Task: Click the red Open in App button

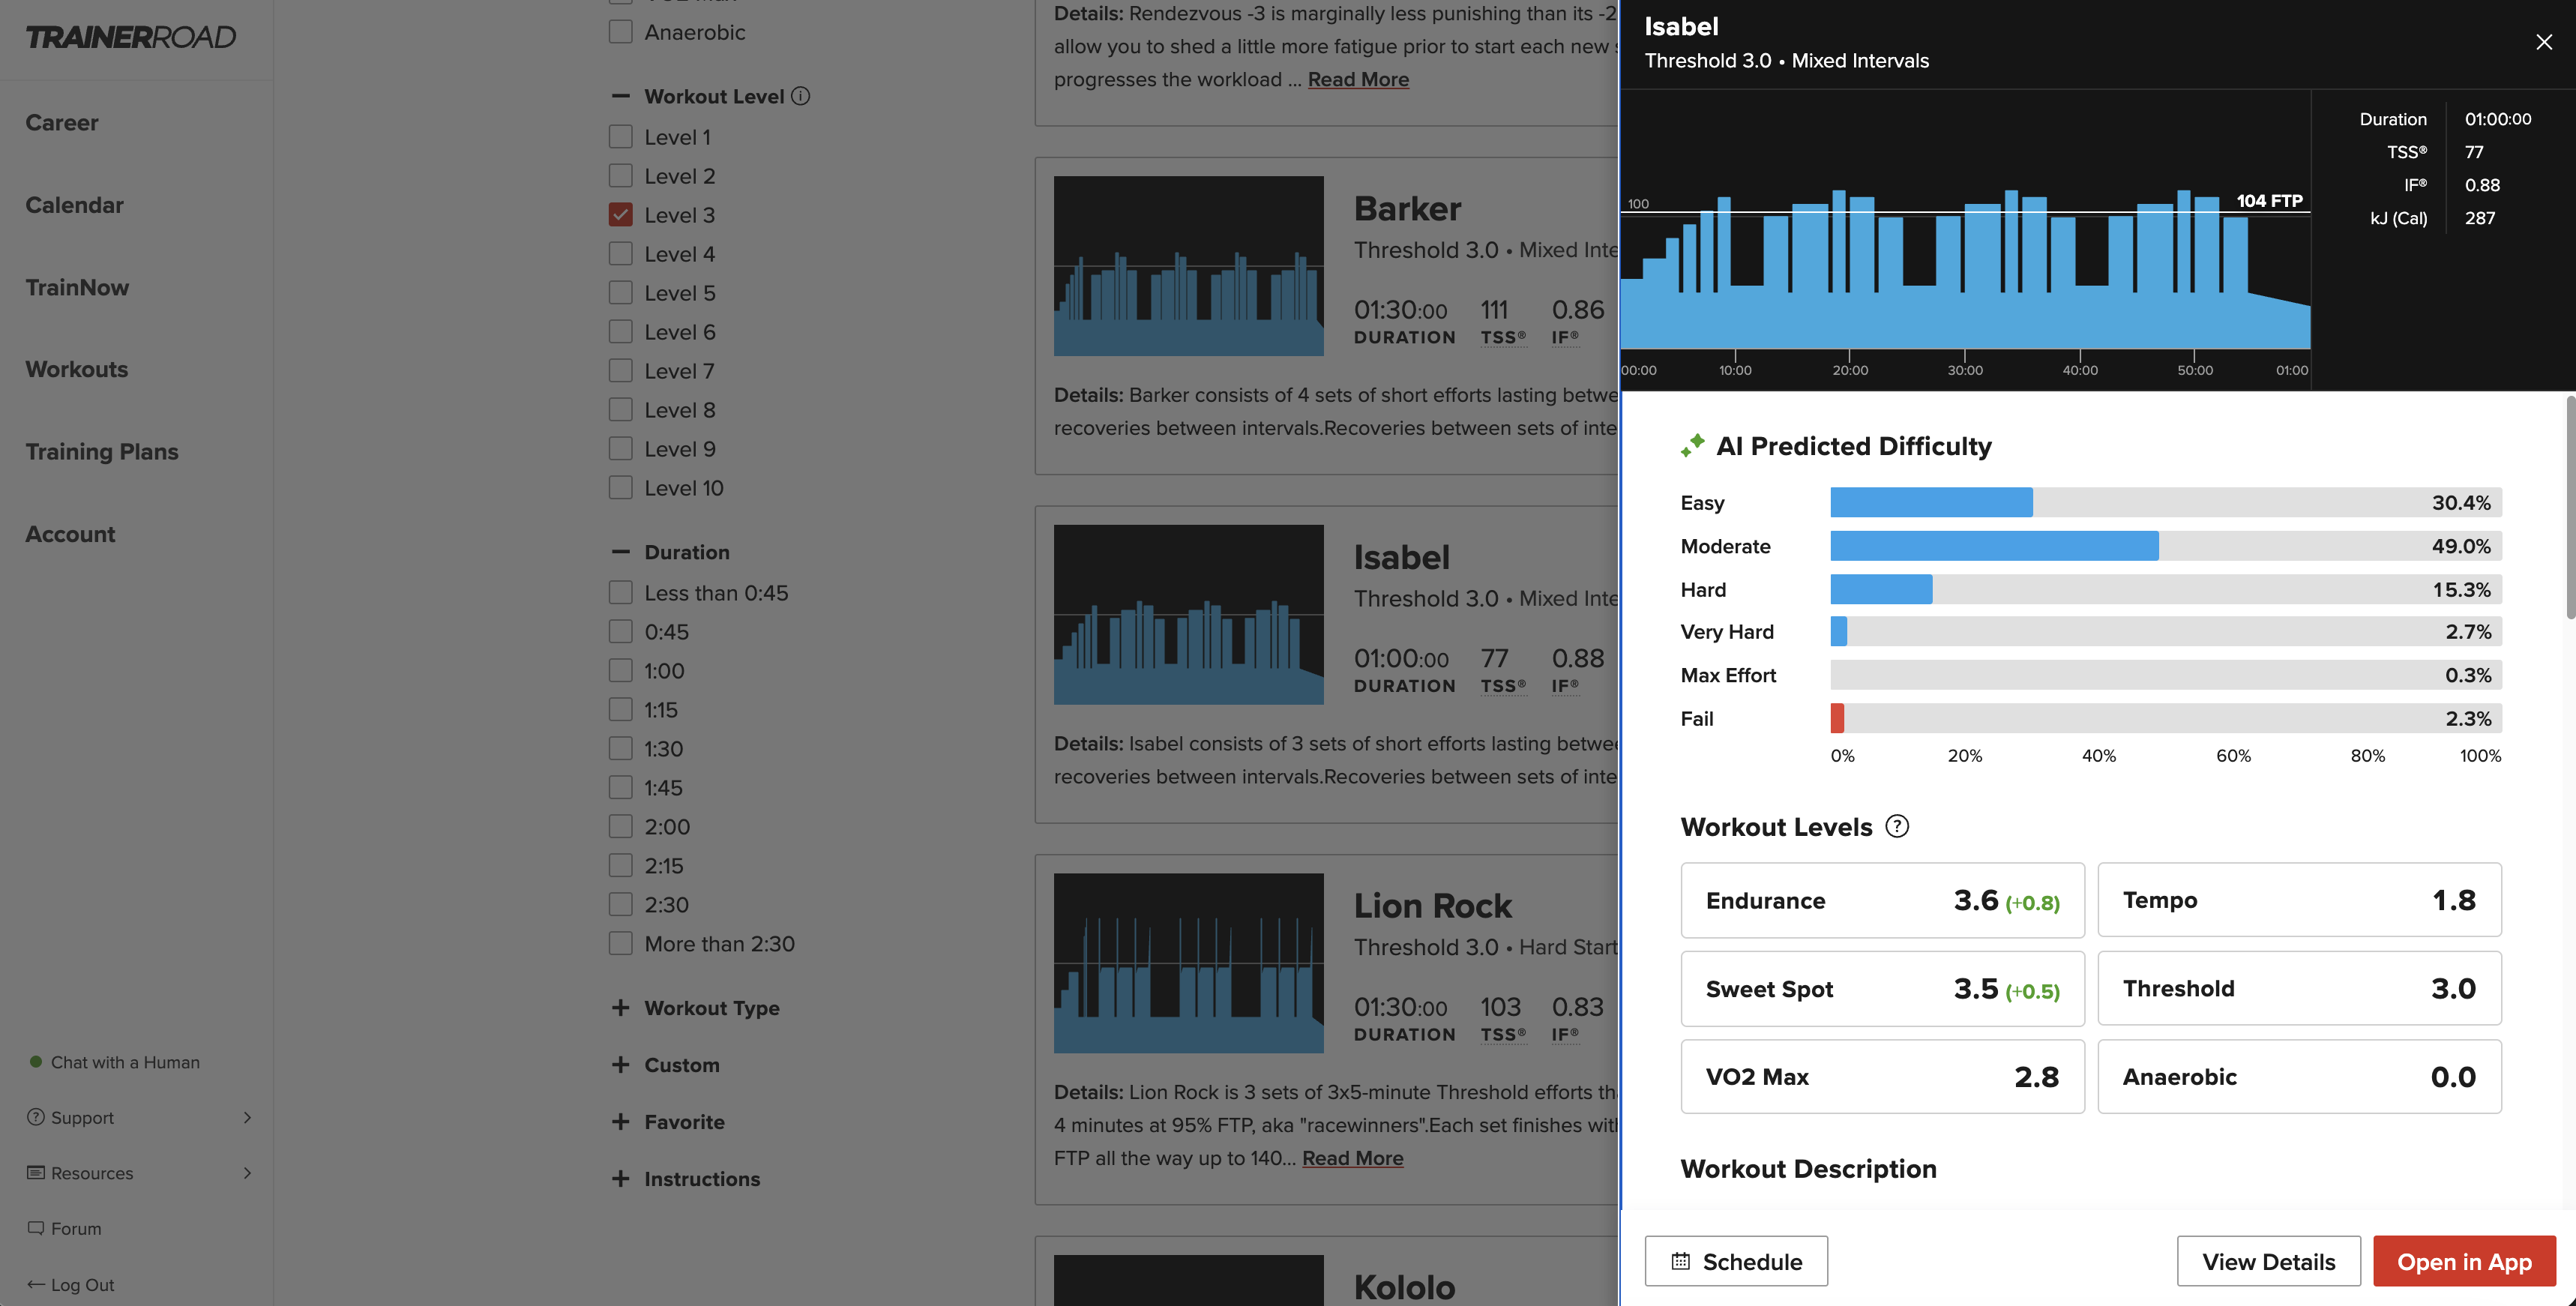Action: 2464,1261
